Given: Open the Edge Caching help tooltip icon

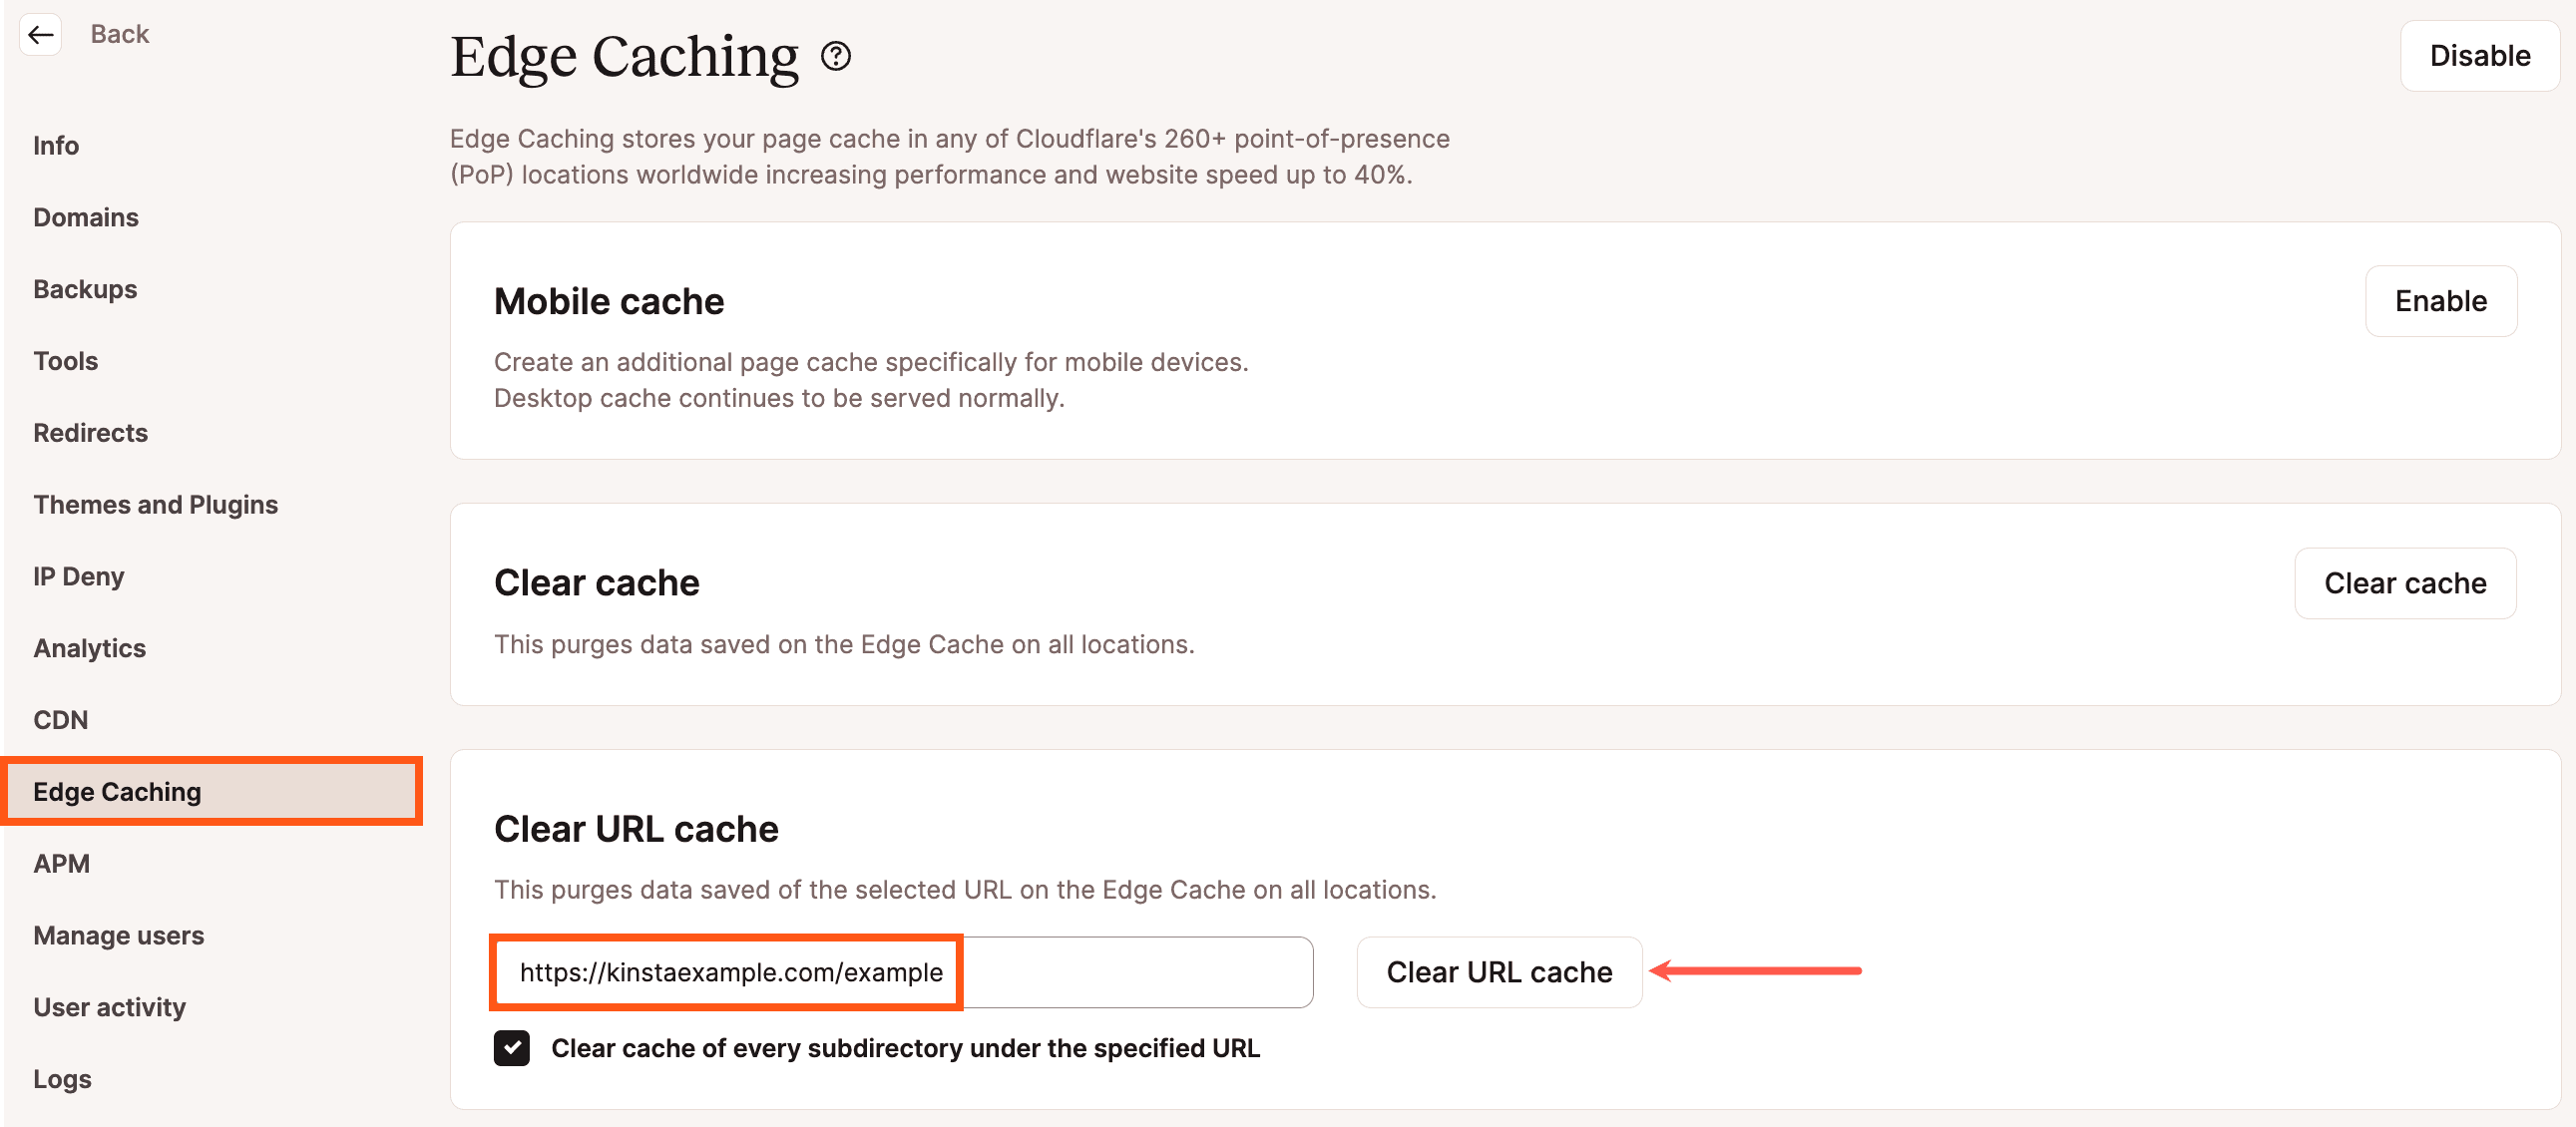Looking at the screenshot, I should point(836,57).
